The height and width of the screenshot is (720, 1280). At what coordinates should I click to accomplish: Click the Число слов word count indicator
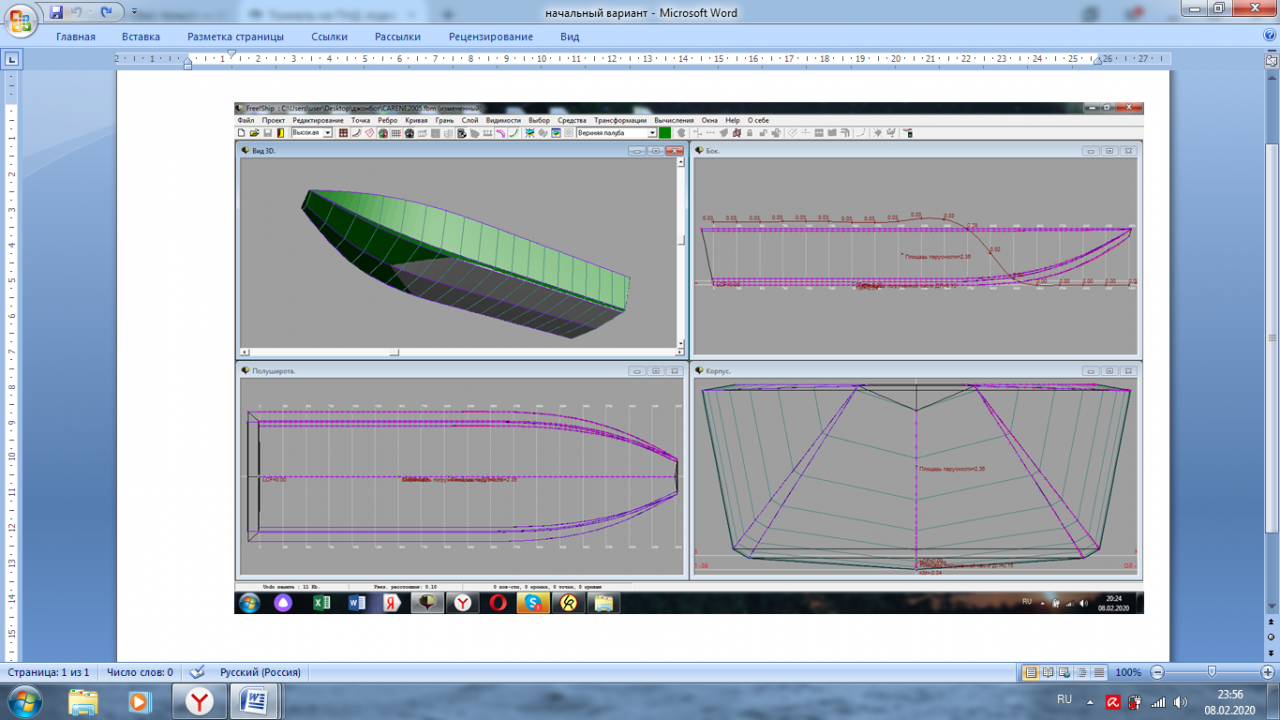coord(140,673)
